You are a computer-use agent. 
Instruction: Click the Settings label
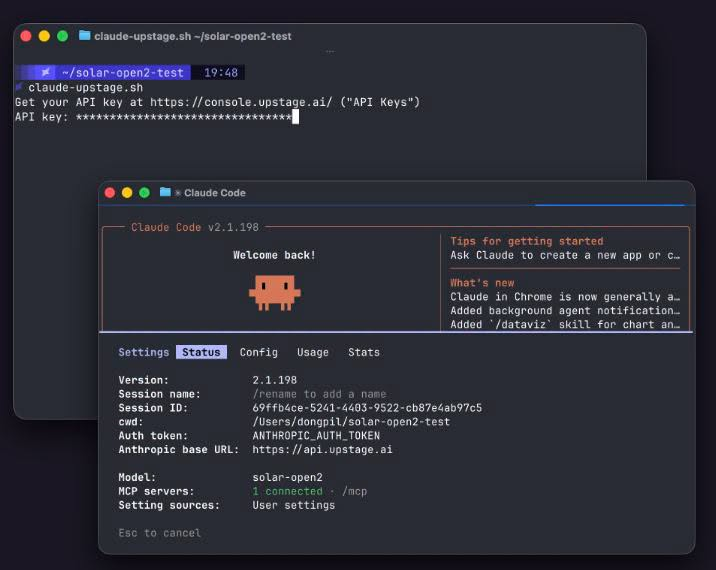coord(143,352)
